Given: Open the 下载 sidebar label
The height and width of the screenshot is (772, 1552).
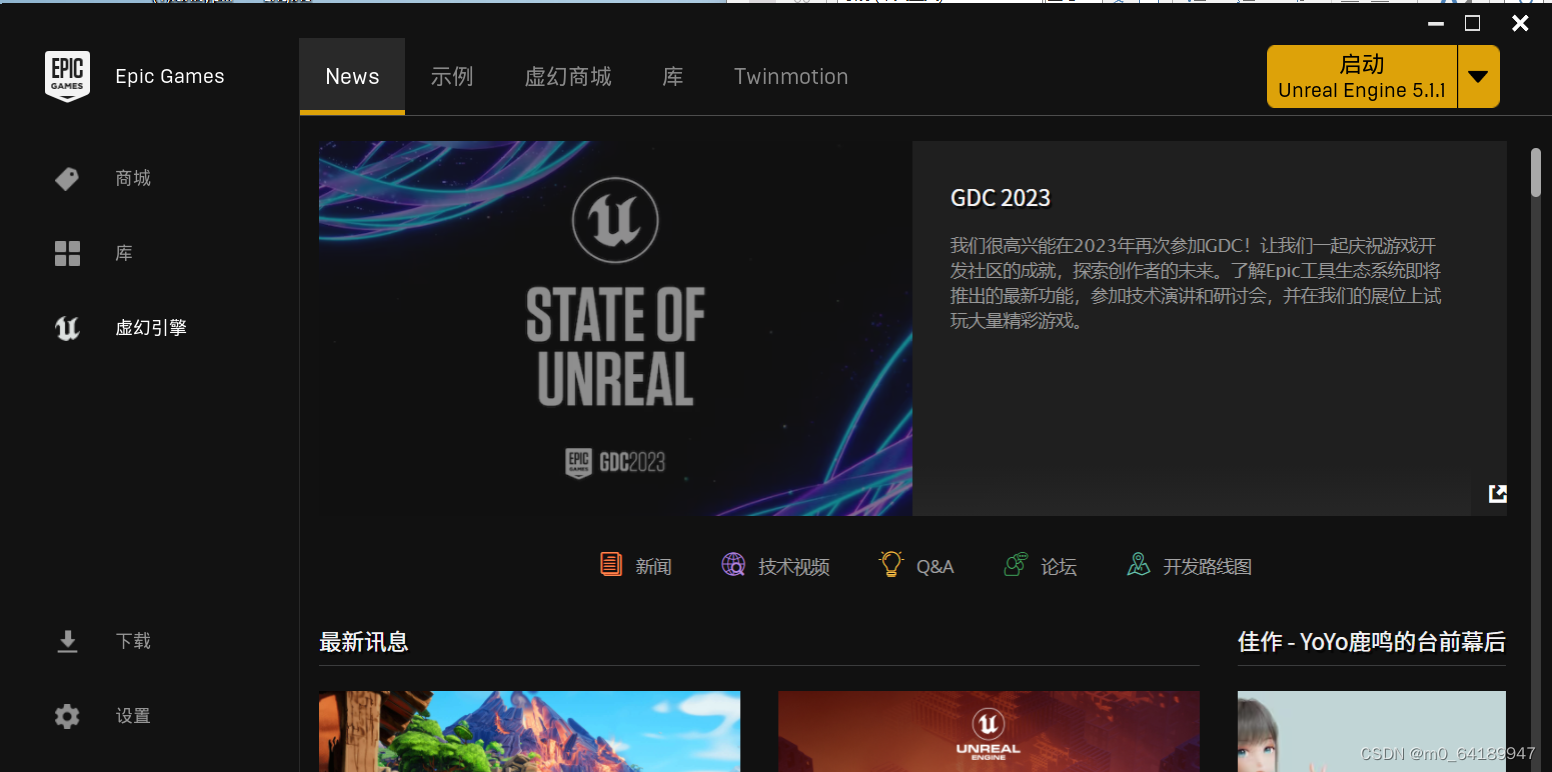Looking at the screenshot, I should point(133,641).
